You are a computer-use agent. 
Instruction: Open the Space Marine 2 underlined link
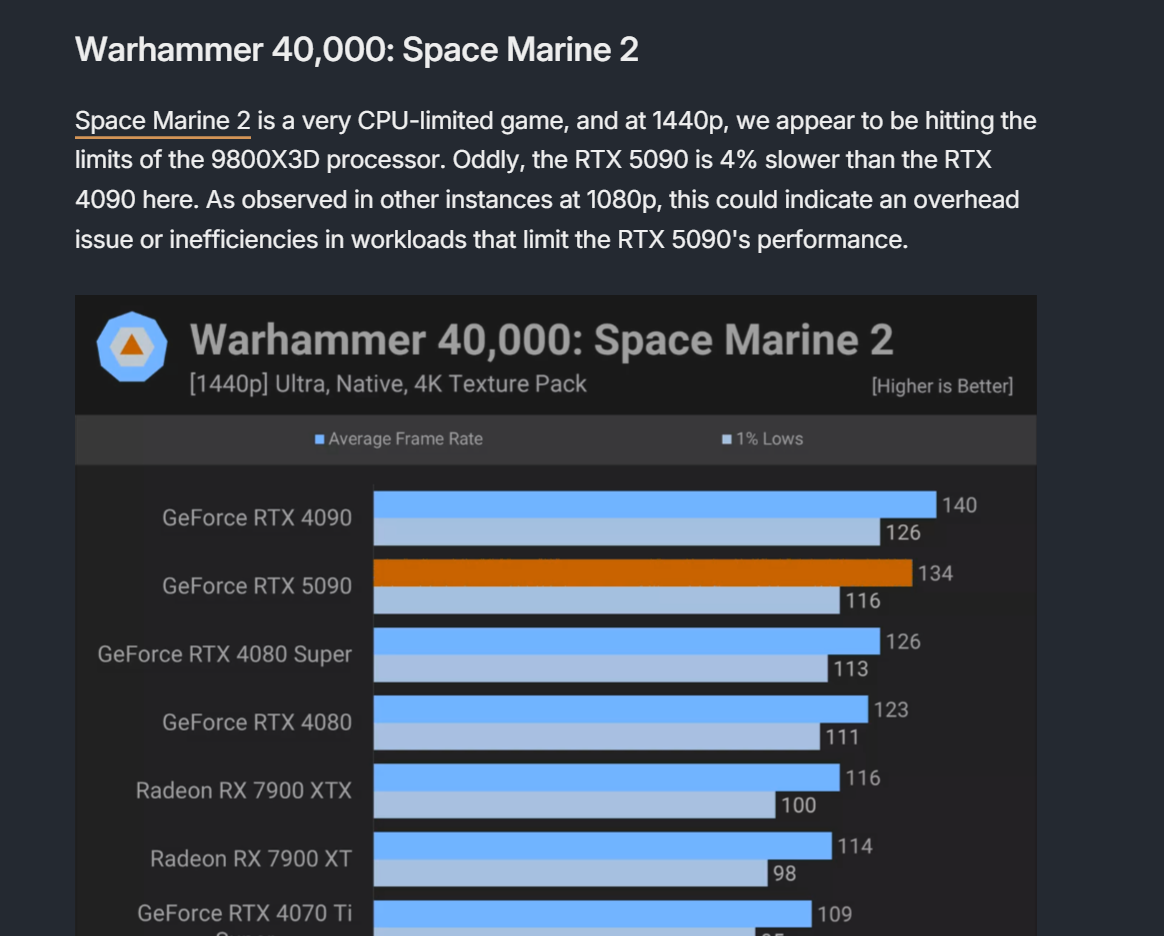click(162, 122)
